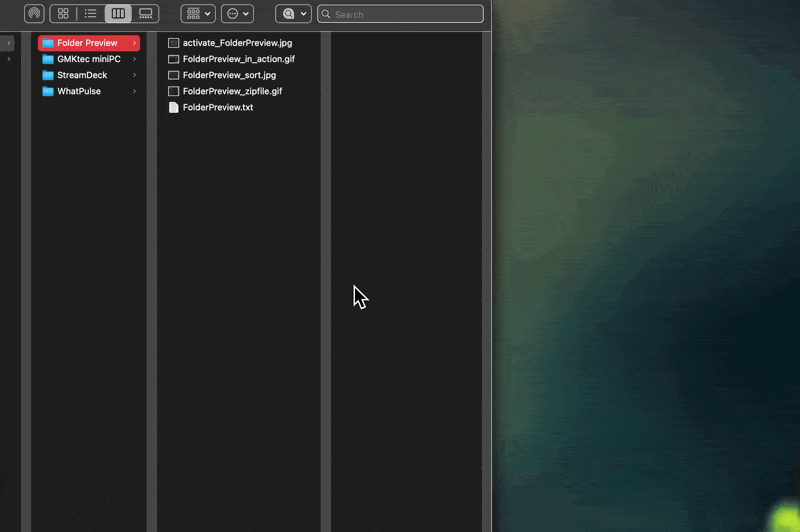Switch to list view
800x532 pixels.
(91, 14)
